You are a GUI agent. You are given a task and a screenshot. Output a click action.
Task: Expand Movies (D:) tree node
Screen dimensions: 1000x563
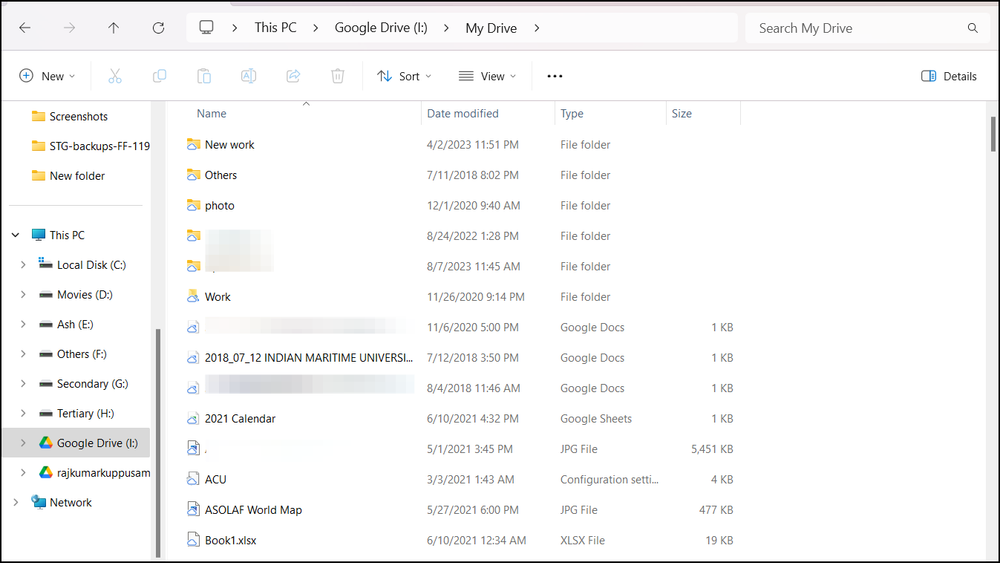pos(23,295)
